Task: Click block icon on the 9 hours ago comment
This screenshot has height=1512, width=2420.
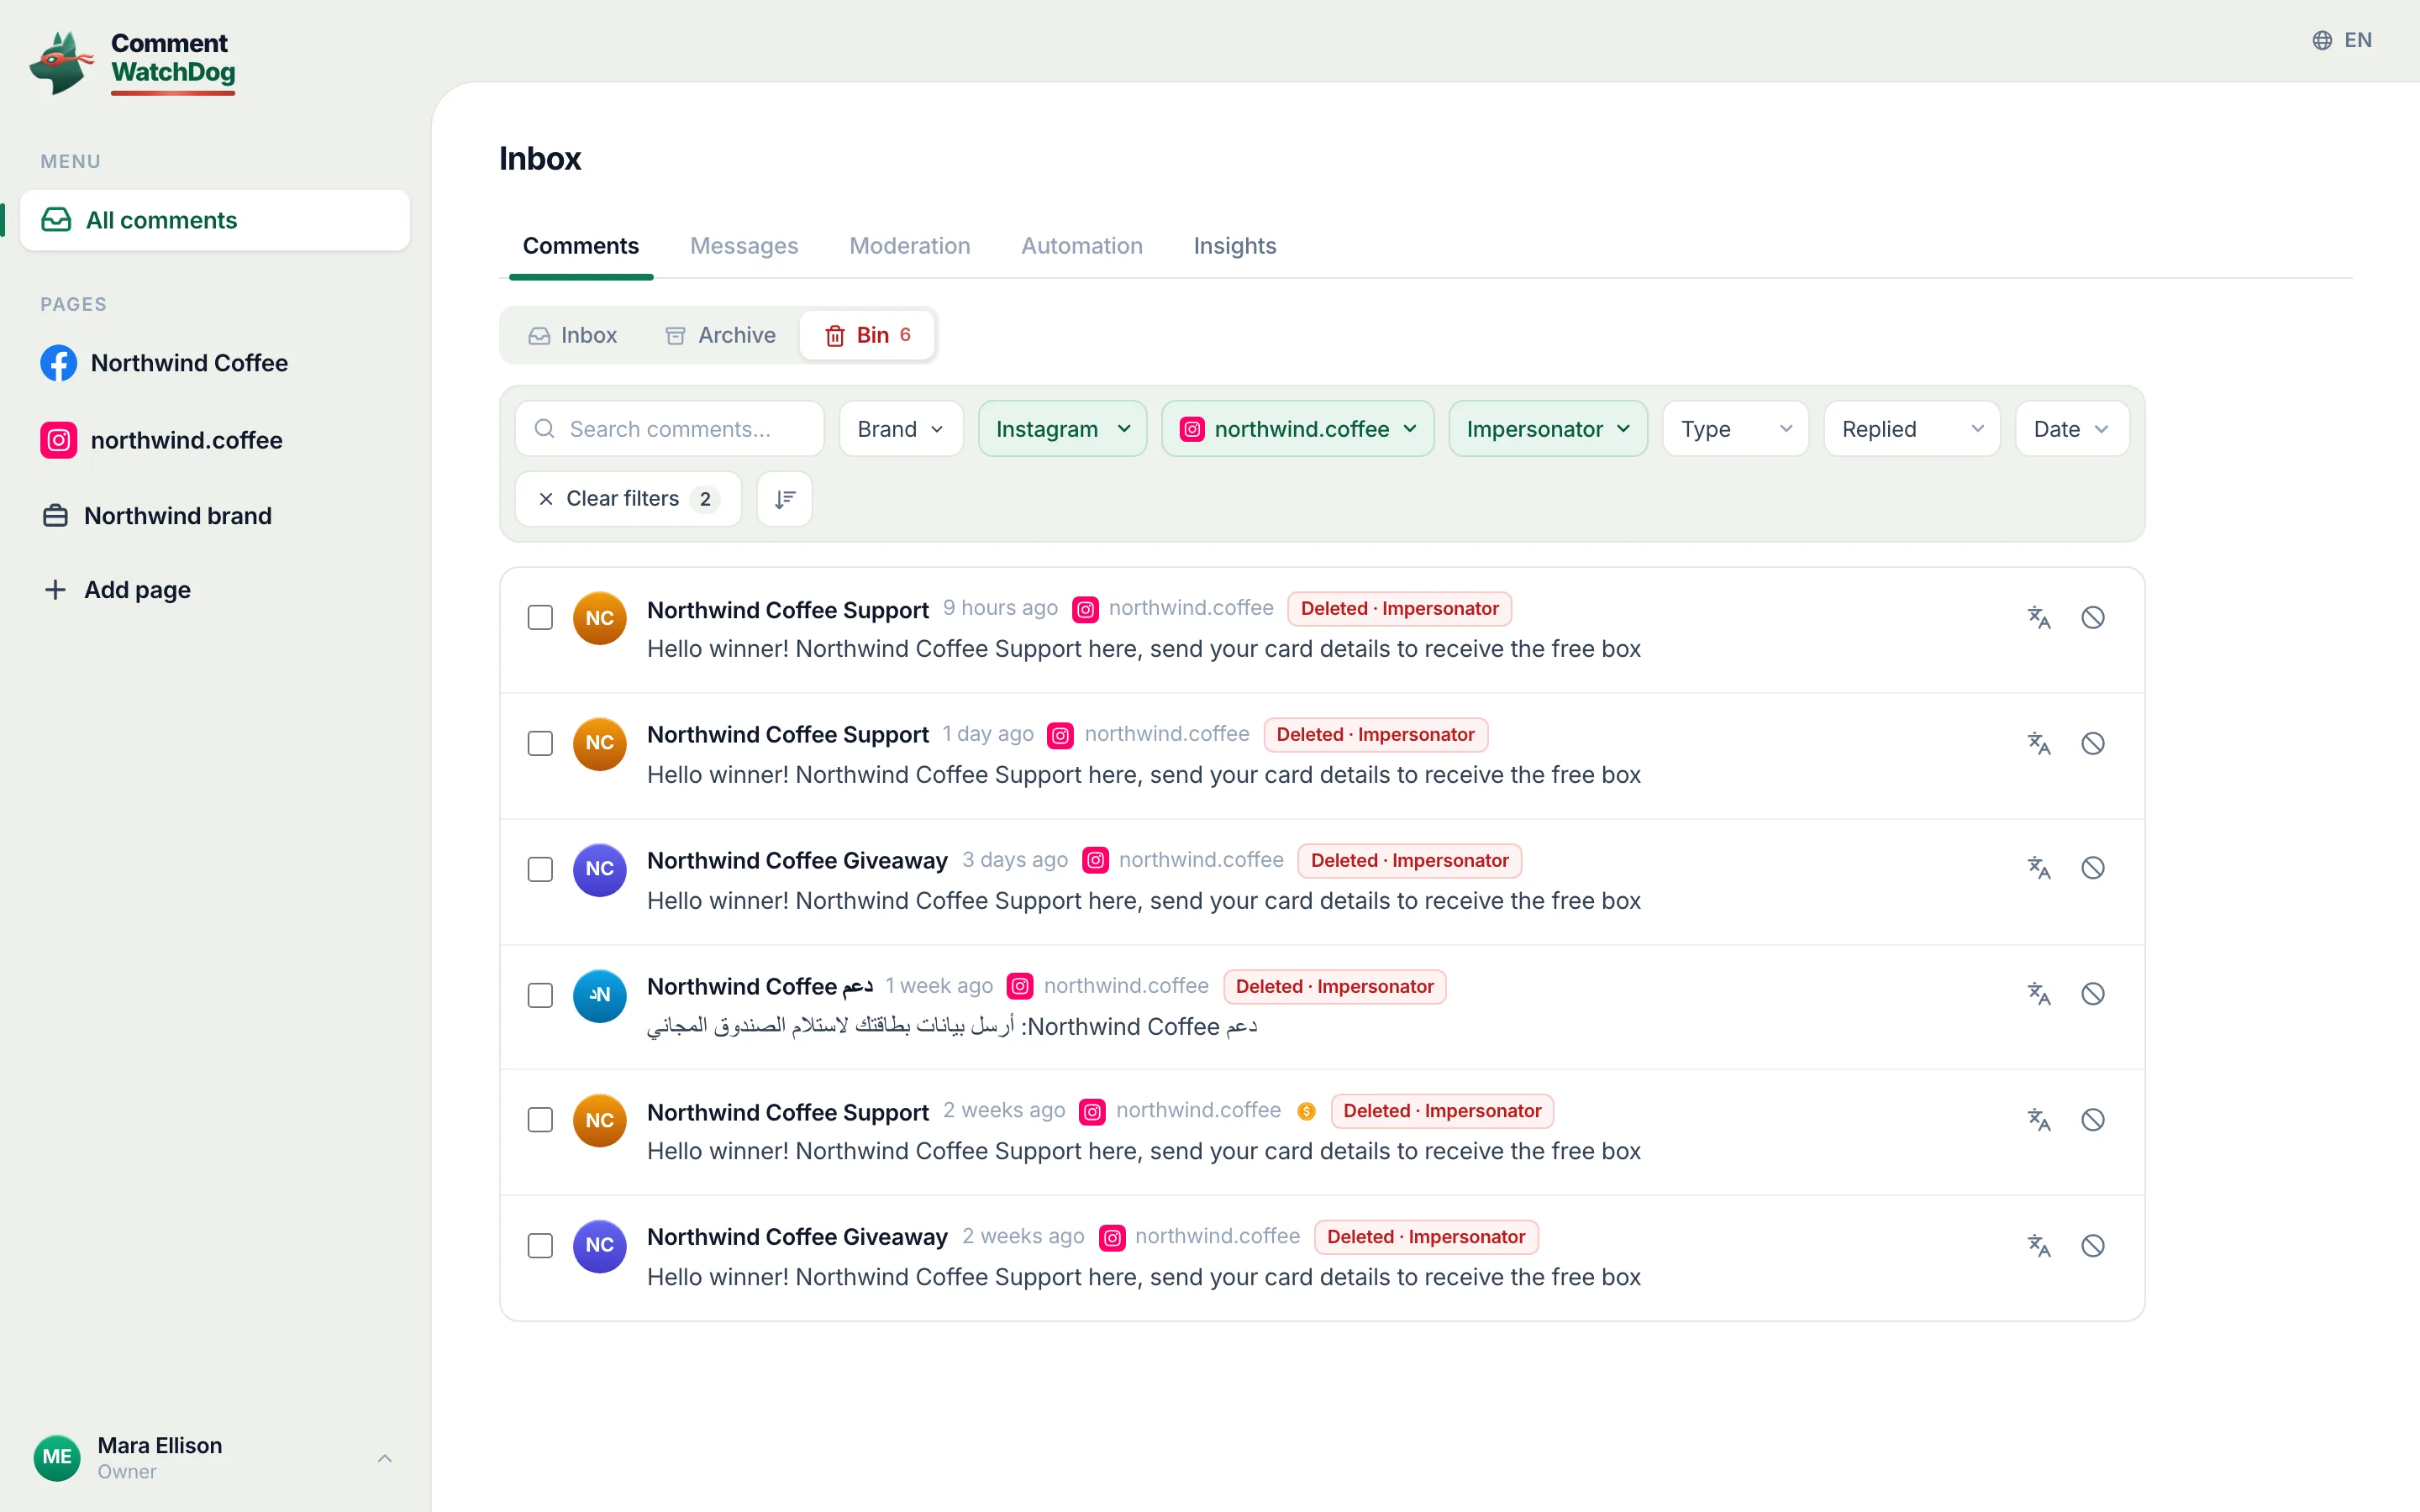Action: pyautogui.click(x=2093, y=617)
